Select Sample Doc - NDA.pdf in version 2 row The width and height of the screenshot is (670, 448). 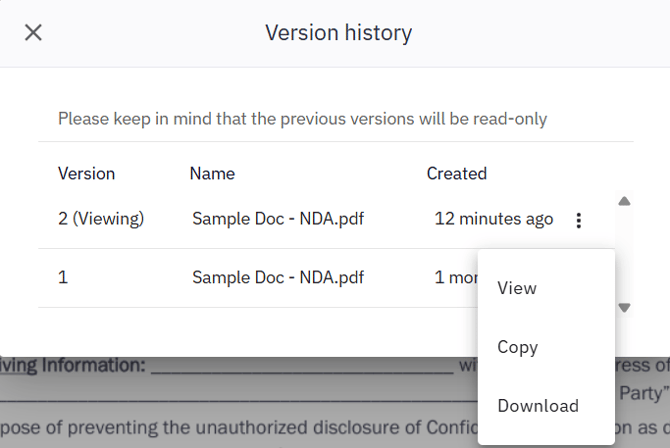point(277,219)
